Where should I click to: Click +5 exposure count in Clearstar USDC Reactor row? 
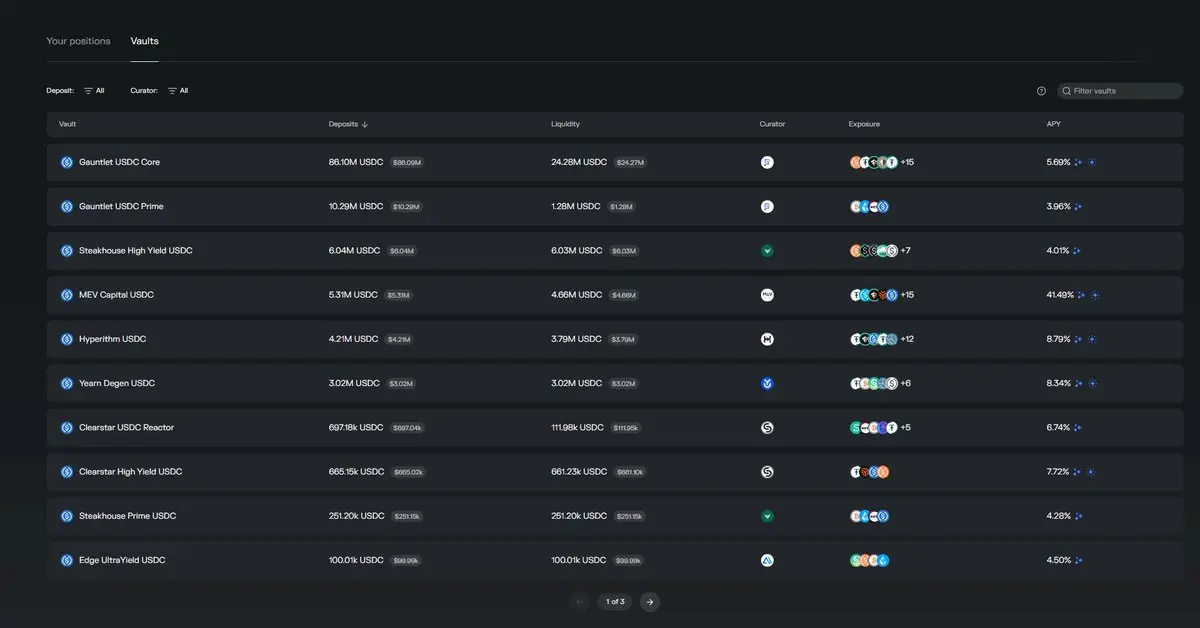pyautogui.click(x=905, y=427)
